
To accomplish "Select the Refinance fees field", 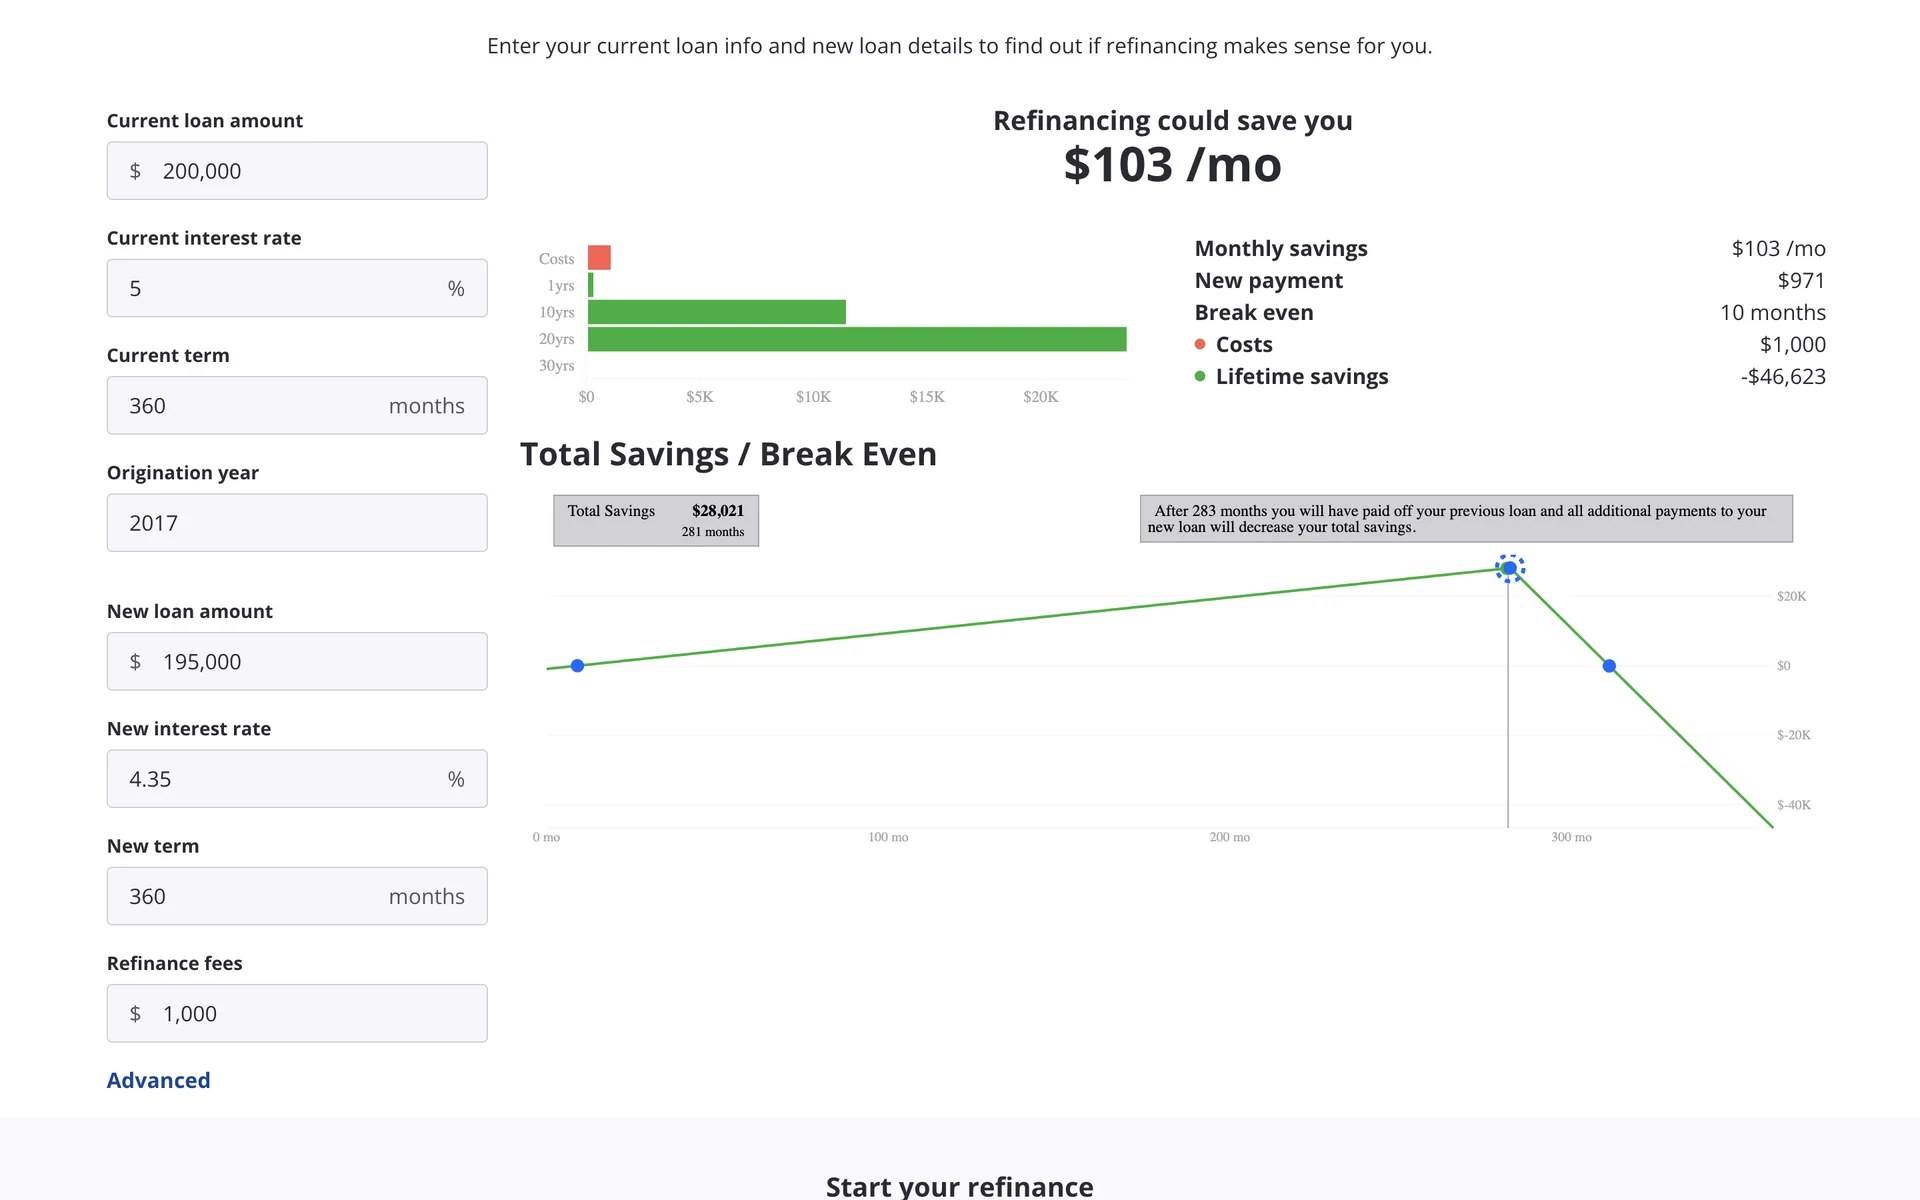I will pyautogui.click(x=297, y=1013).
